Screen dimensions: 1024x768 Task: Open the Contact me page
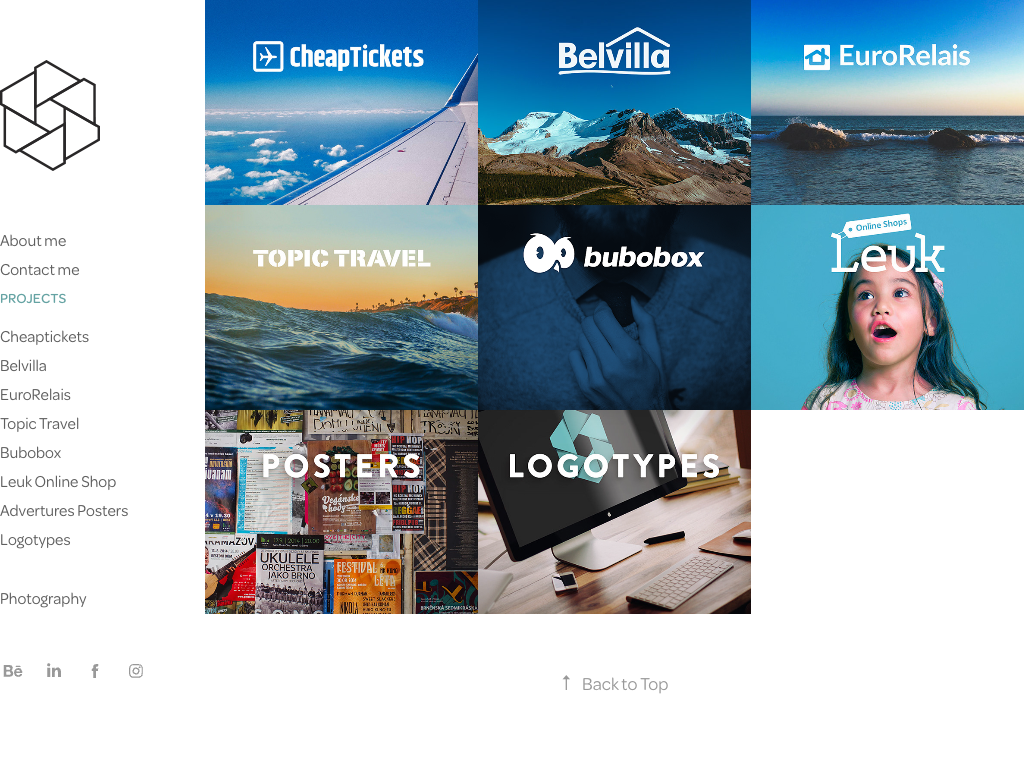40,270
